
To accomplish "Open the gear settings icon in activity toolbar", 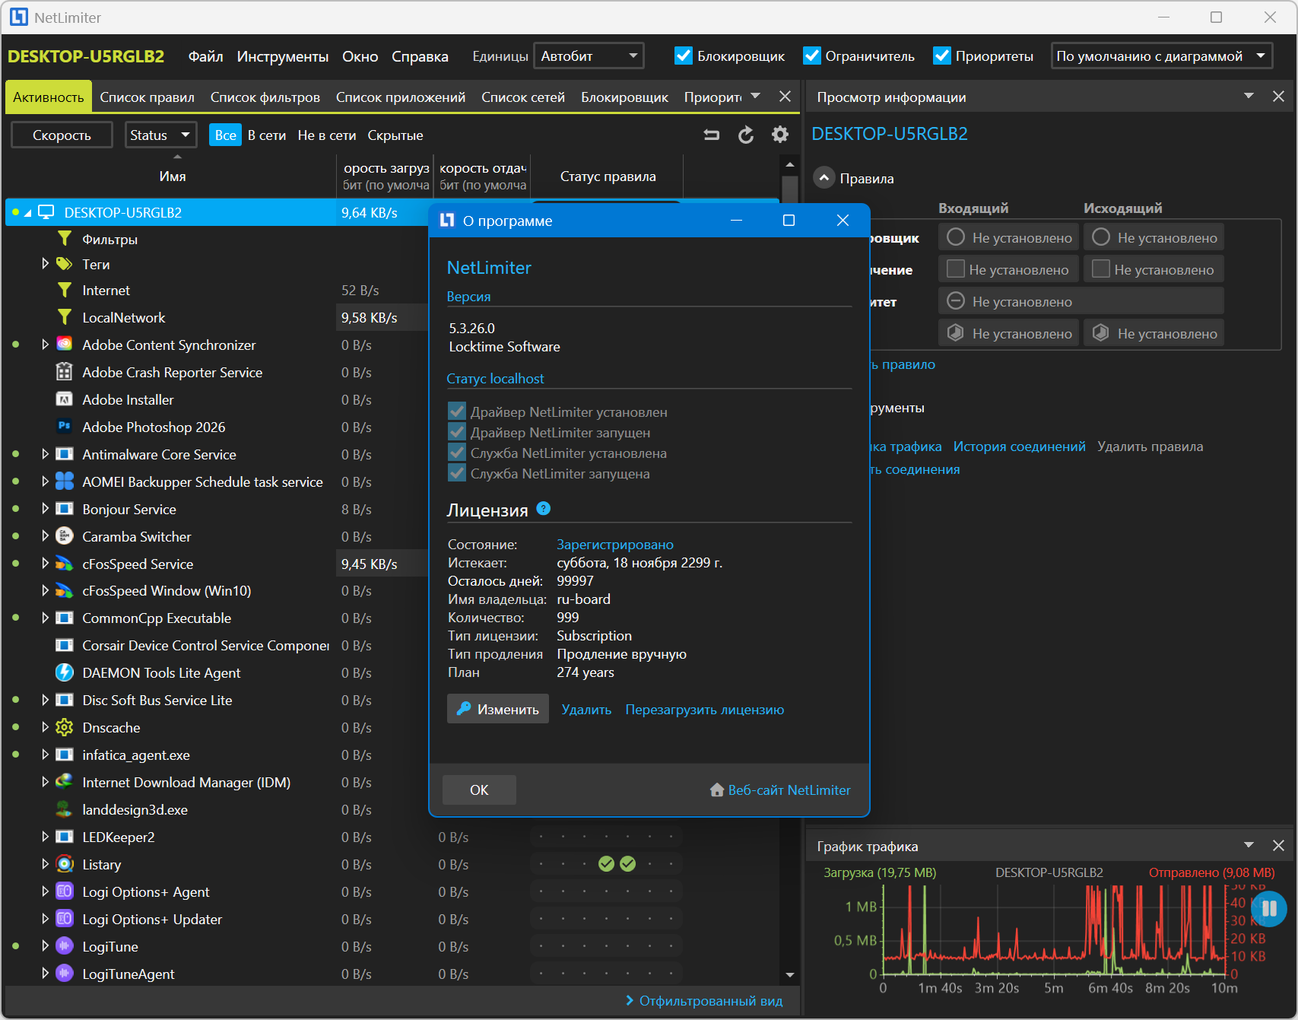I will [780, 135].
